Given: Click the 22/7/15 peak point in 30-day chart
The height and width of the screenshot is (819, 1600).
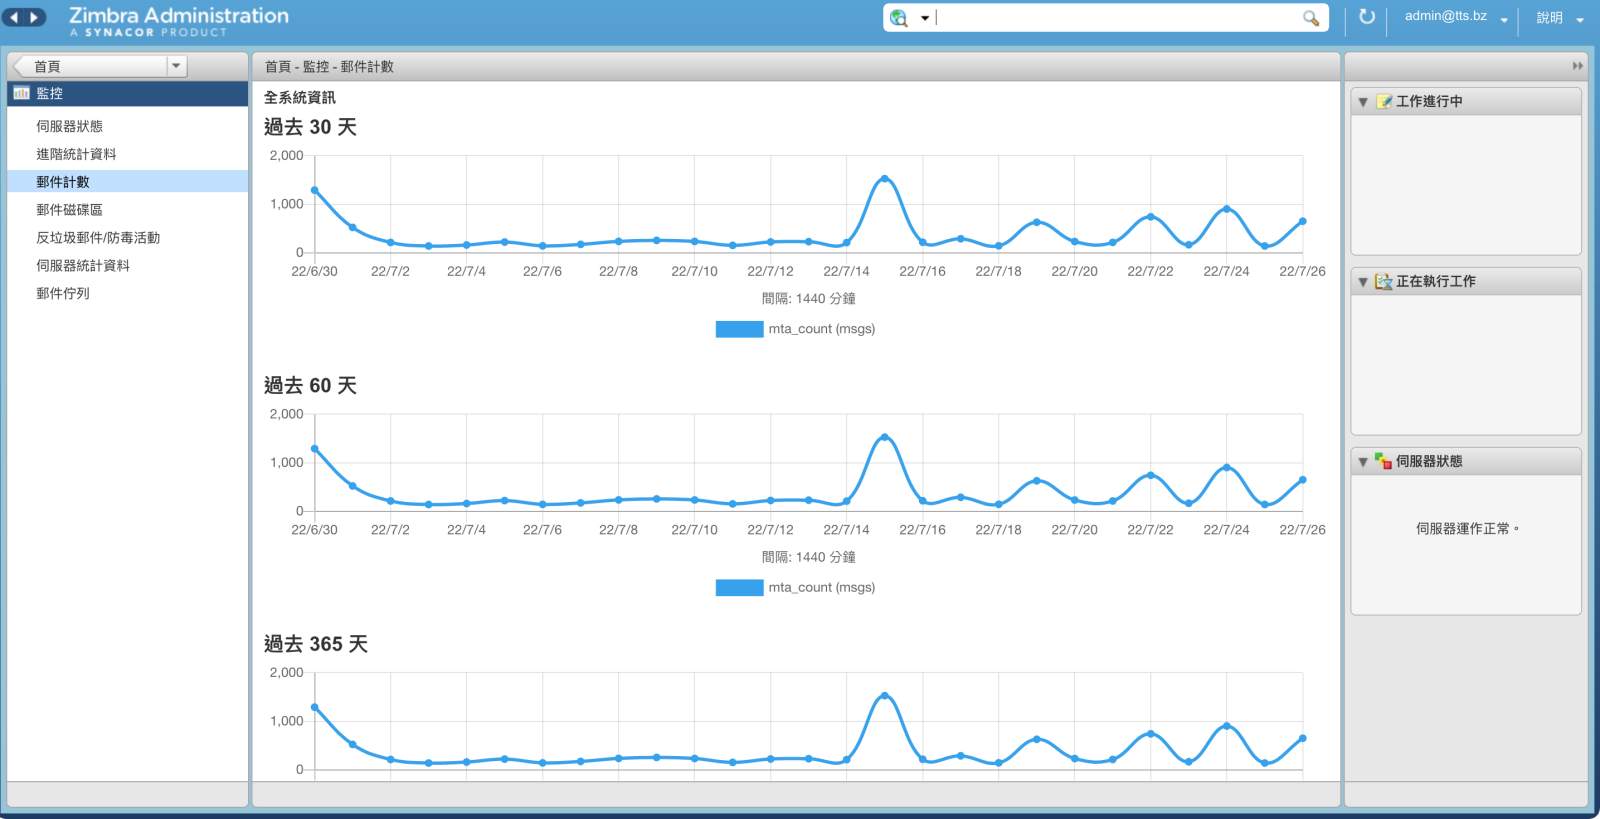Looking at the screenshot, I should click(884, 179).
